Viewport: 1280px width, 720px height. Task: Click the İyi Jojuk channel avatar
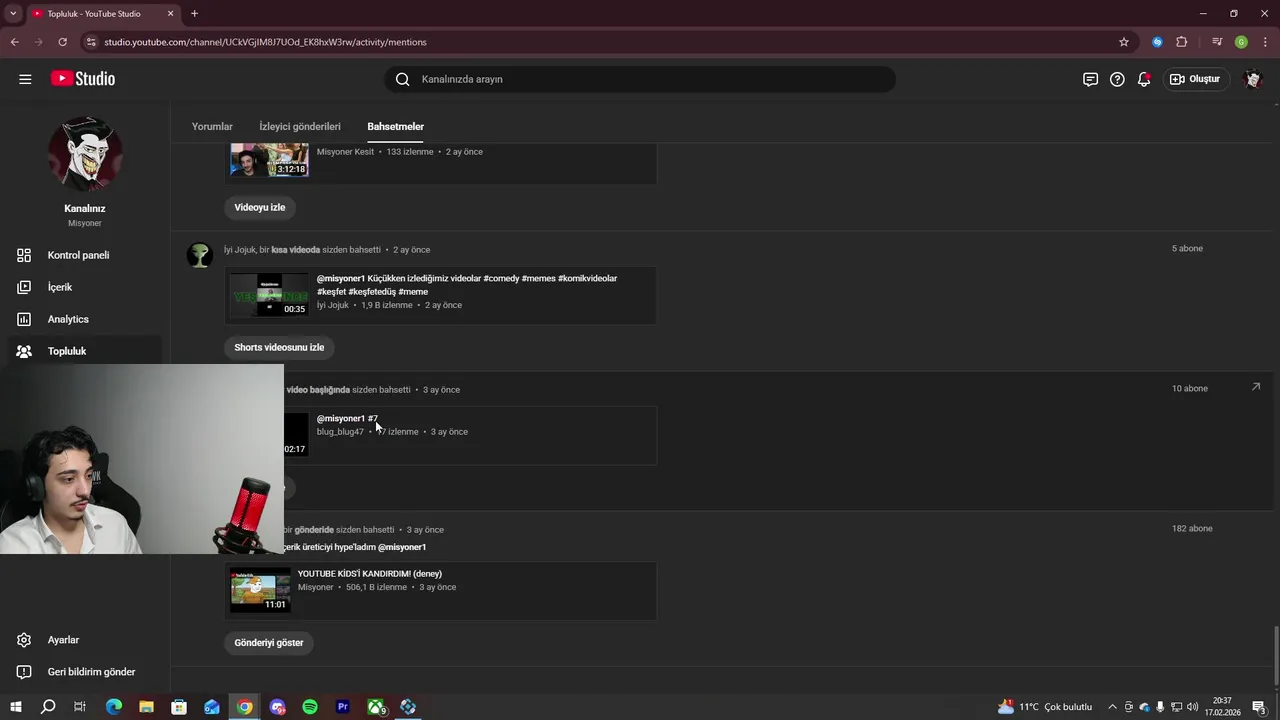coord(200,255)
